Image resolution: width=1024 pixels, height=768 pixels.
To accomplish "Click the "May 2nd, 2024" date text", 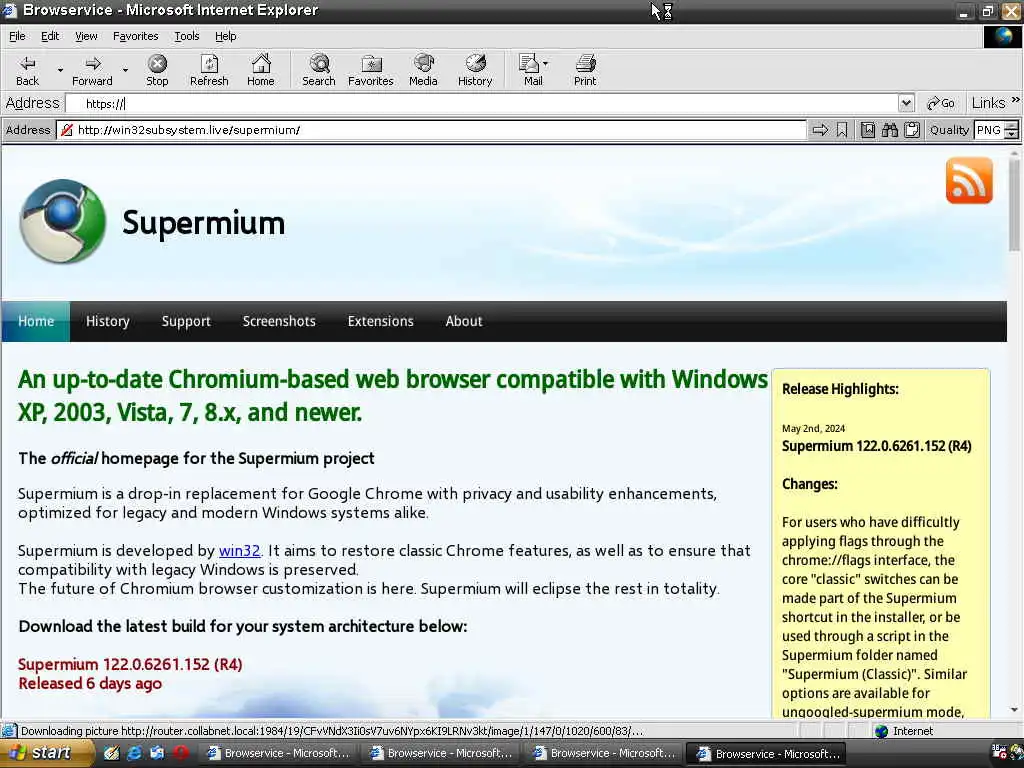I will tap(813, 428).
